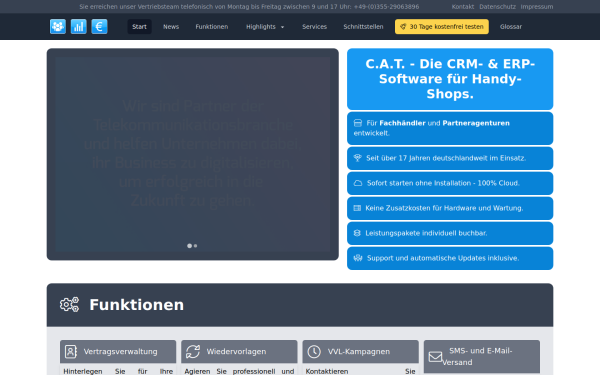Viewport: 600px width, 375px height.
Task: Click the shop icon next to Fachhändler
Action: point(358,123)
